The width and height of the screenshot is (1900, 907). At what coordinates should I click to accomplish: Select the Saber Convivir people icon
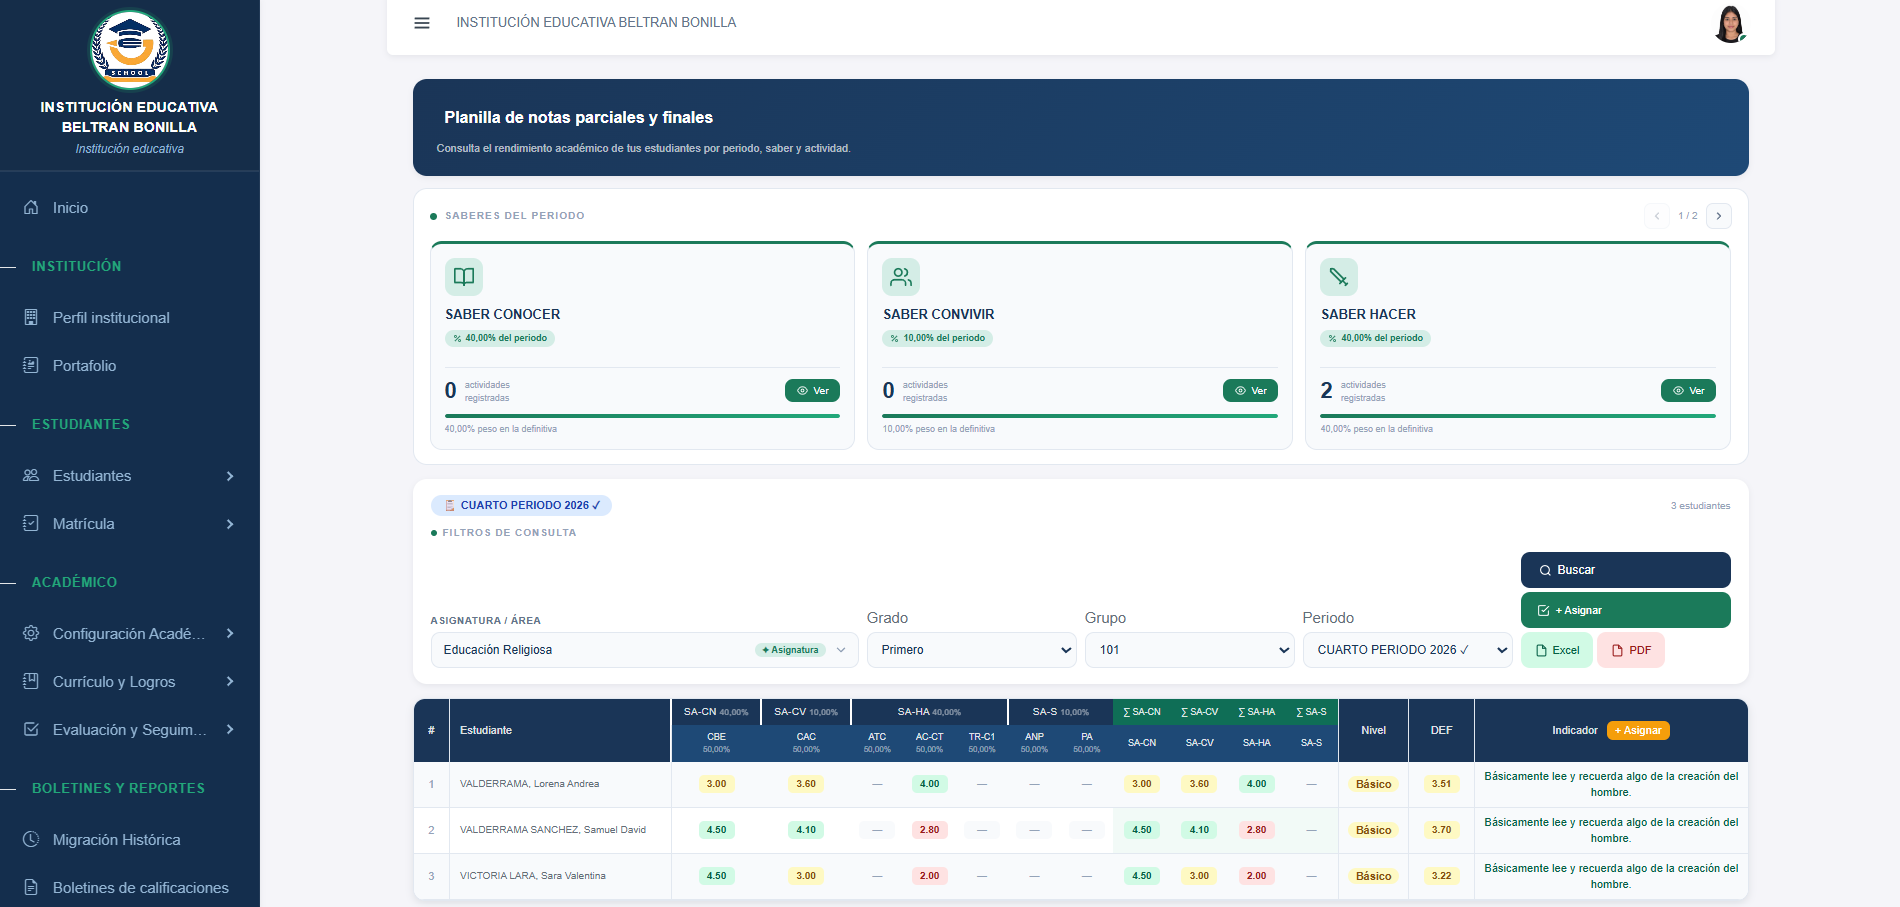901,277
